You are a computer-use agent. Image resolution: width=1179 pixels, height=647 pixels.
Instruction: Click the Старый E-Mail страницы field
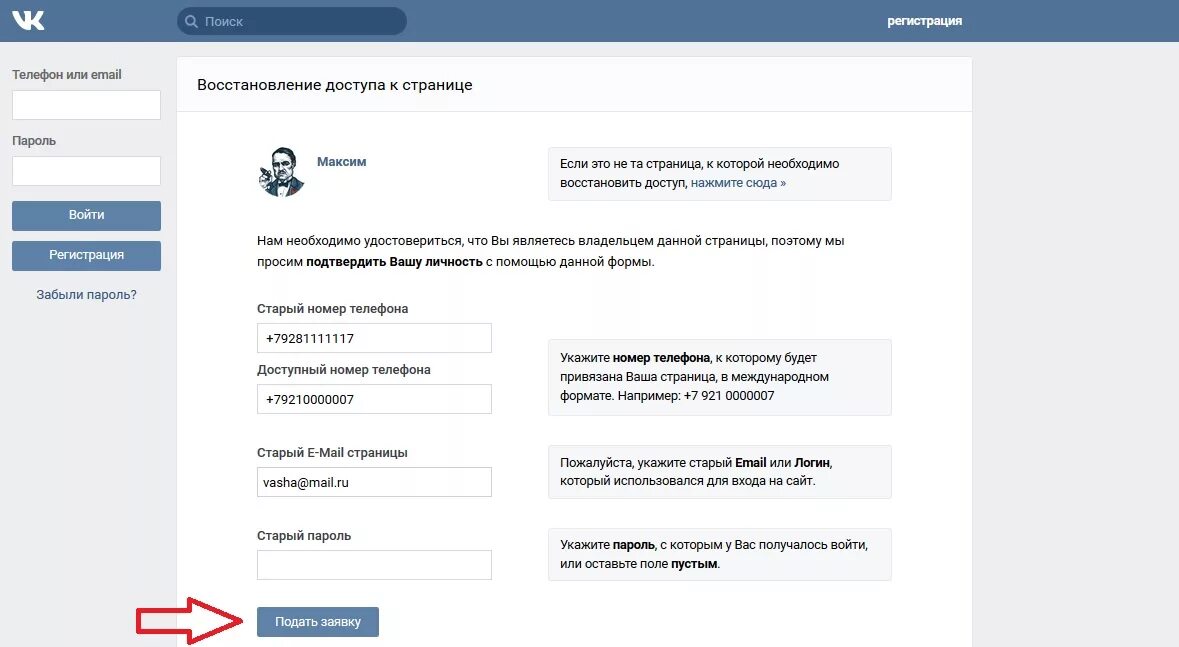pos(374,482)
